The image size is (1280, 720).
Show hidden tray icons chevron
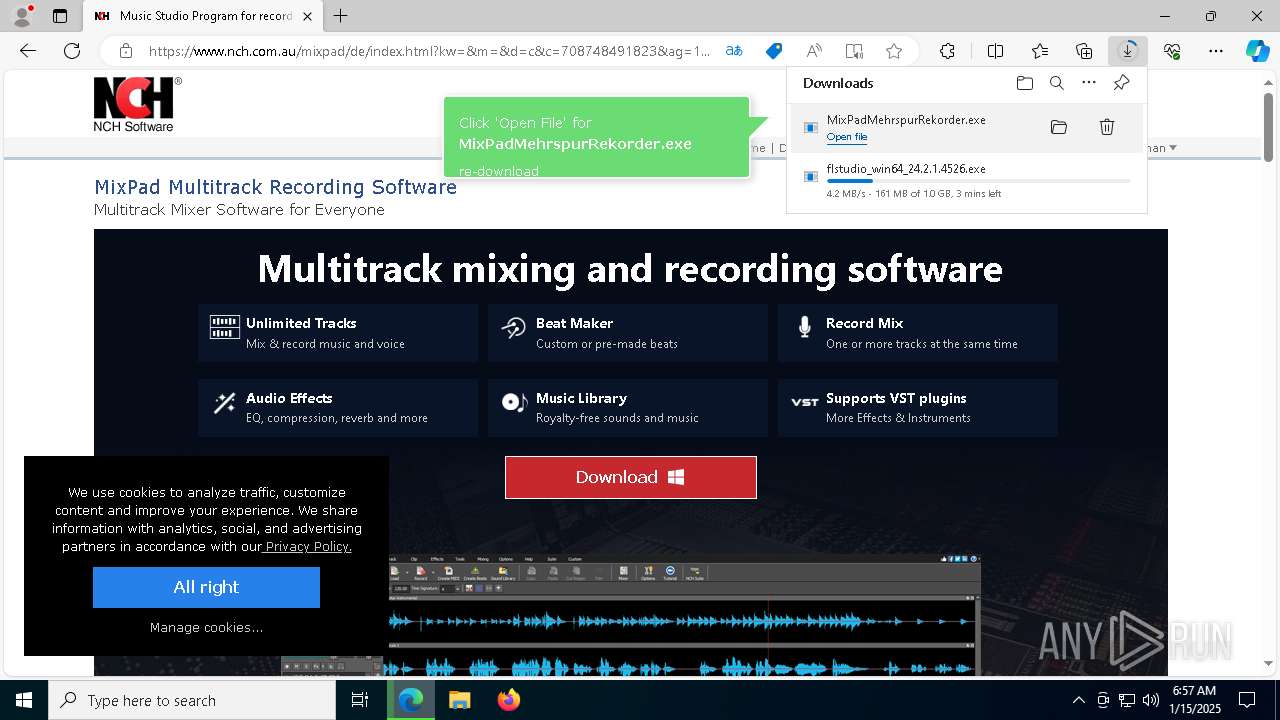1078,700
